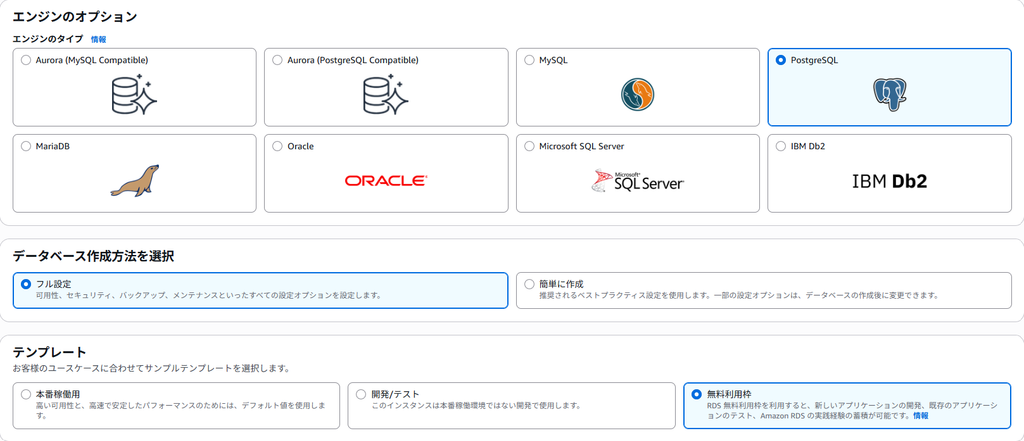Select the フル設定 radio button
Screen dimensions: 1024x441
(25, 284)
